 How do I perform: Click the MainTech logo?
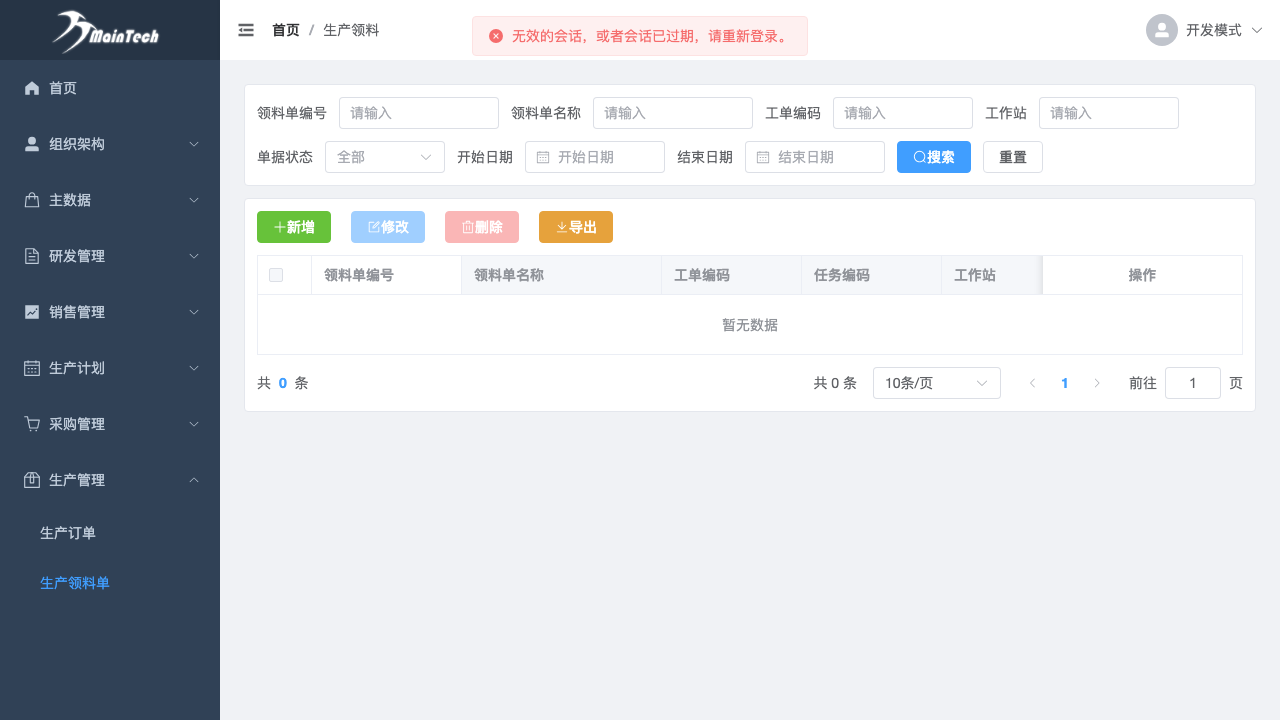coord(108,31)
